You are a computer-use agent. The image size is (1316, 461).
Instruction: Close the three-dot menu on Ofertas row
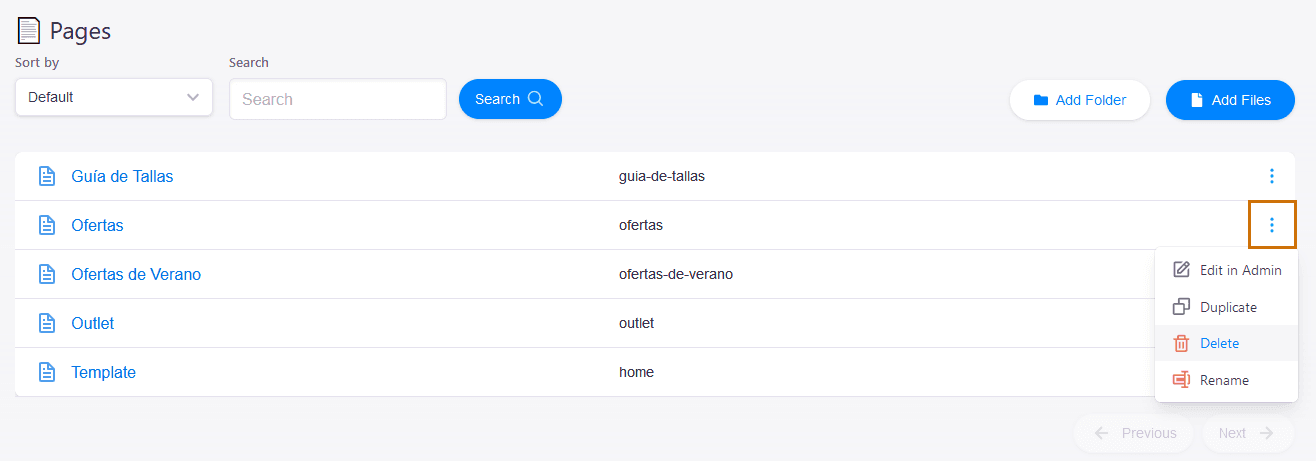click(1271, 225)
